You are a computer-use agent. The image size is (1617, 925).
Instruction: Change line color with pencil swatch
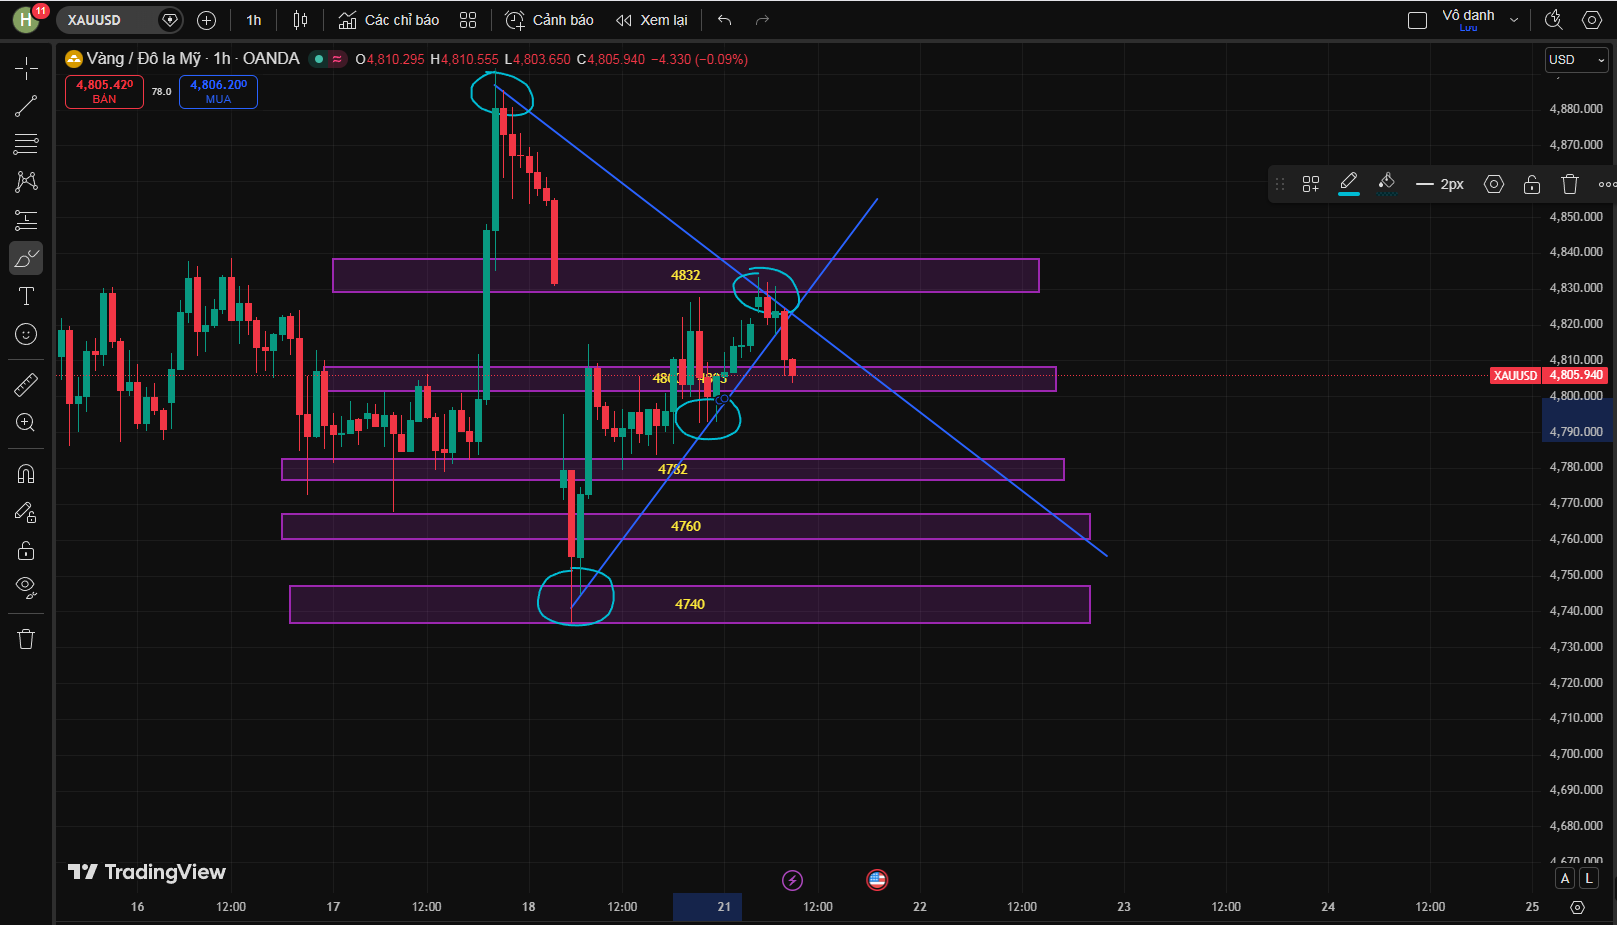click(x=1349, y=184)
